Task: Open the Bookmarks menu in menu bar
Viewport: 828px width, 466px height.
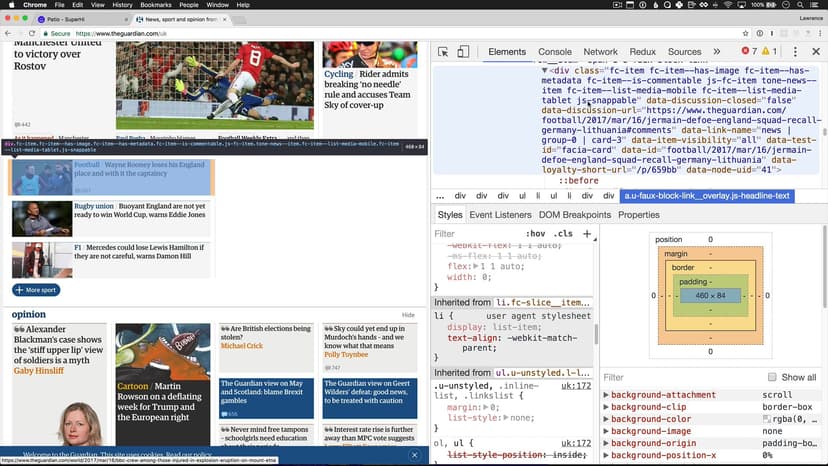Action: [x=154, y=5]
